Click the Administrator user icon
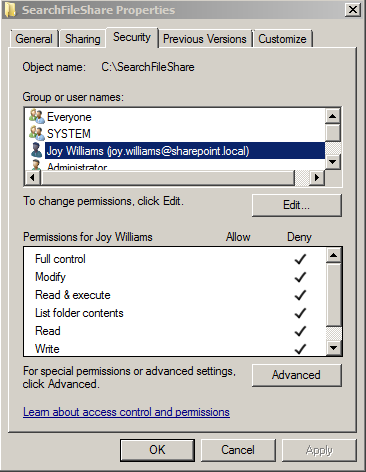The image size is (366, 472). 36,165
